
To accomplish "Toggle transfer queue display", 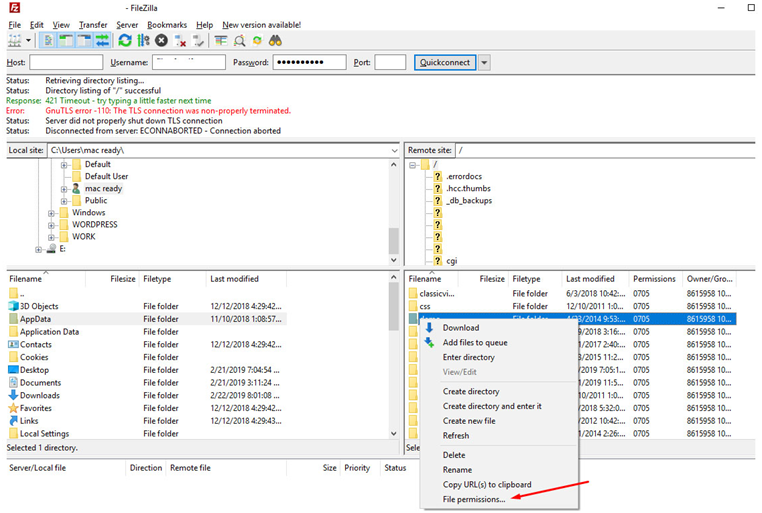I will pos(102,41).
